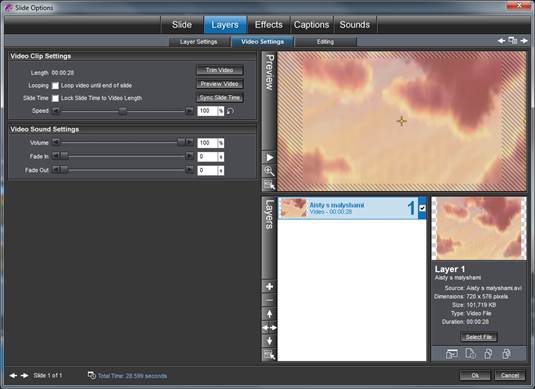Click the layers list options icon
The width and height of the screenshot is (535, 389).
pos(270,355)
